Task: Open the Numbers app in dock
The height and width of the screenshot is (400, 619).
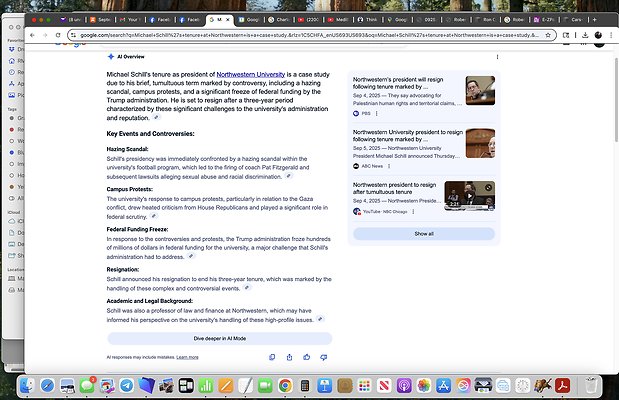Action: tap(206, 385)
